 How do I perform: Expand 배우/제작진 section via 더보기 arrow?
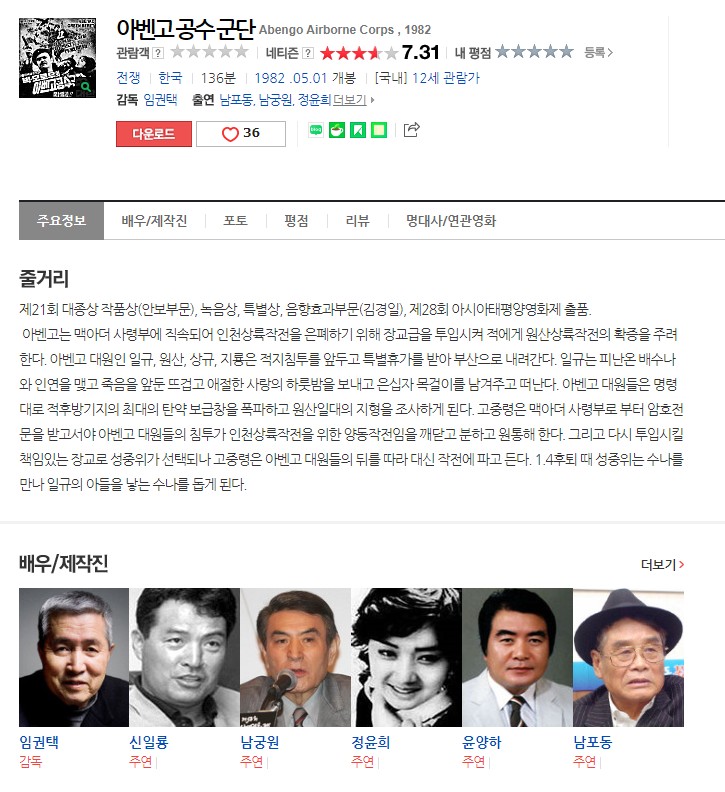tap(662, 564)
